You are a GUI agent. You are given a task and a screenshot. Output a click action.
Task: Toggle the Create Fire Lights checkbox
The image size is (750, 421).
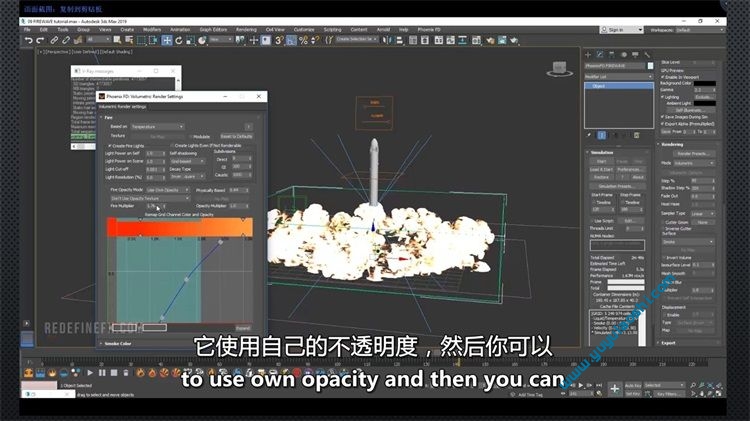click(110, 146)
